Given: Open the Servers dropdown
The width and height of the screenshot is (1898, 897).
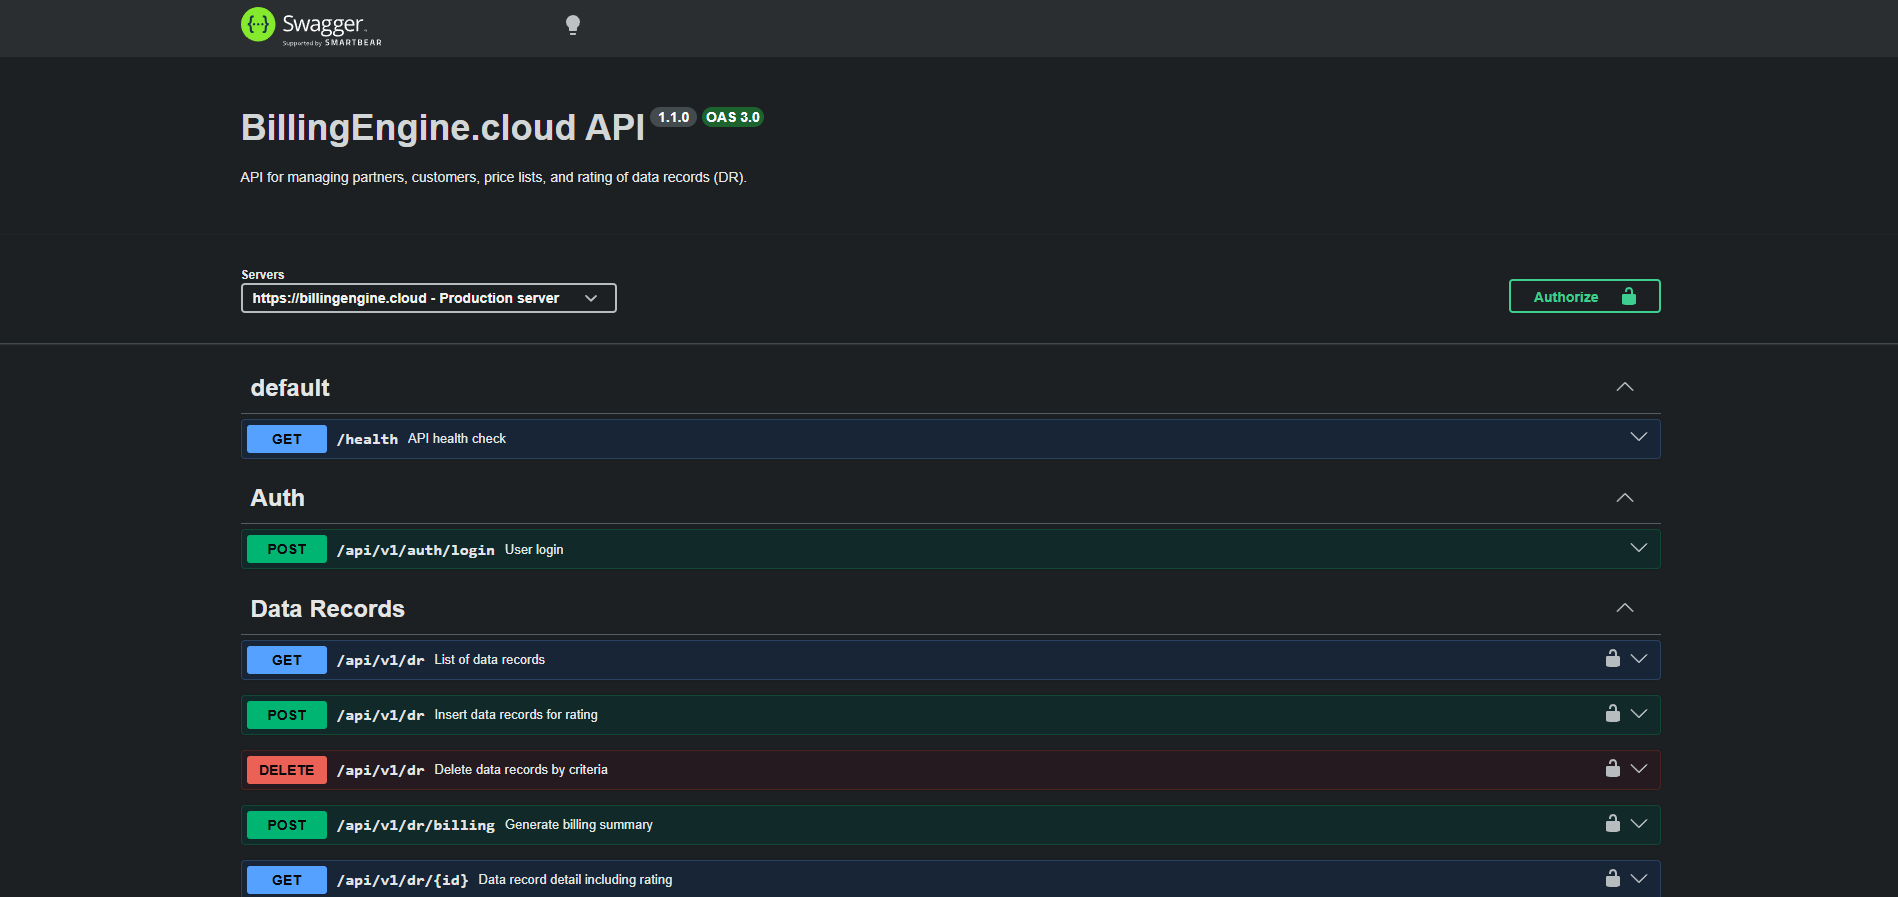Looking at the screenshot, I should pyautogui.click(x=429, y=298).
